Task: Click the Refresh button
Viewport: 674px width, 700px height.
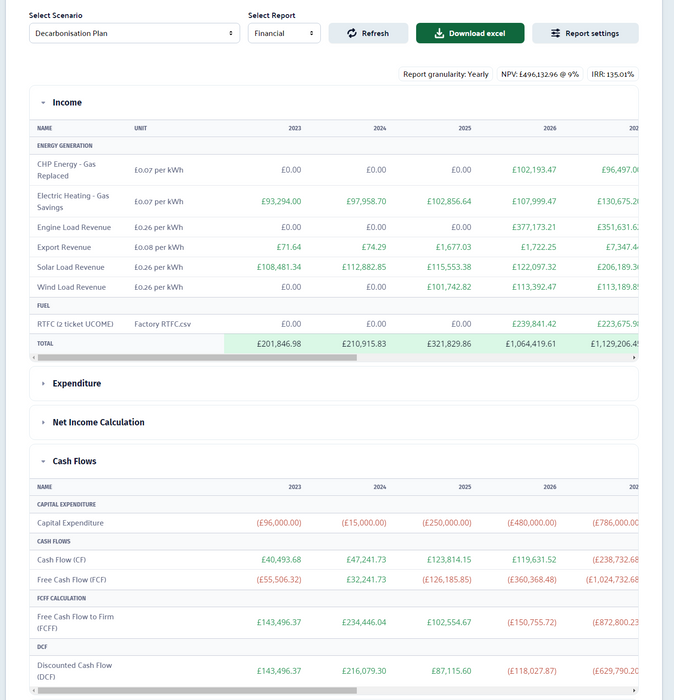Action: point(368,33)
